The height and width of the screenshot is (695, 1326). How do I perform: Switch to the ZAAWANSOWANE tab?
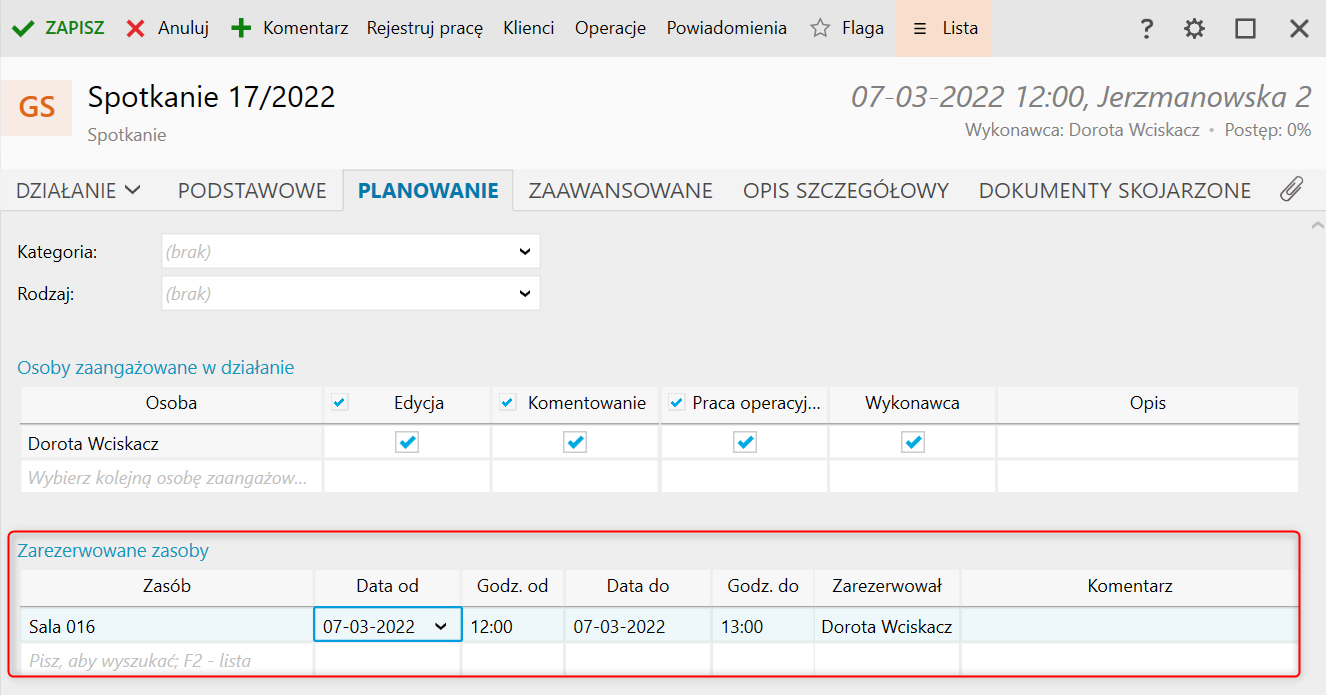click(620, 190)
